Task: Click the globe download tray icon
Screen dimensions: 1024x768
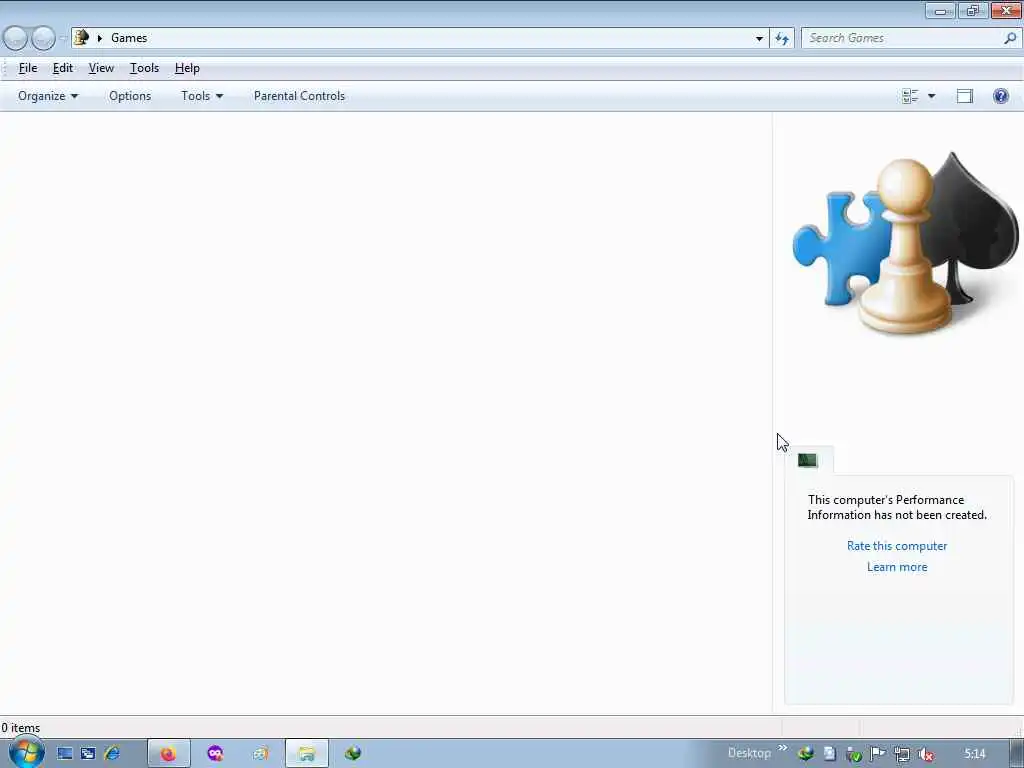Action: [x=806, y=754]
